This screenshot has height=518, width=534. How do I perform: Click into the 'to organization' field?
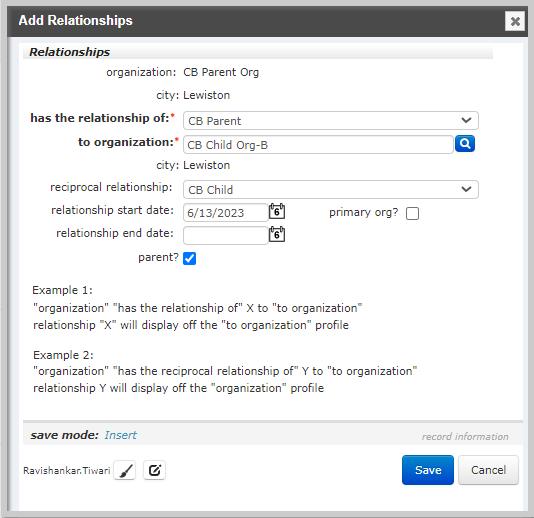pos(318,145)
